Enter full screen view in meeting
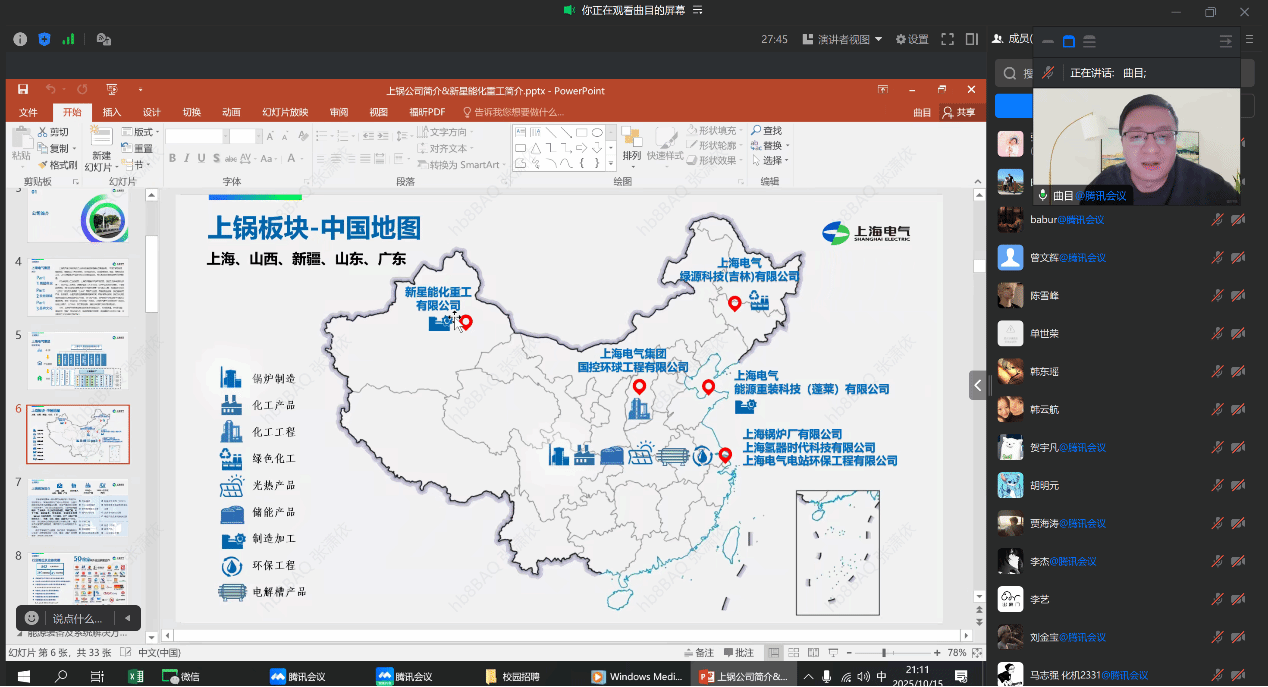This screenshot has height=687, width=1268. (946, 39)
